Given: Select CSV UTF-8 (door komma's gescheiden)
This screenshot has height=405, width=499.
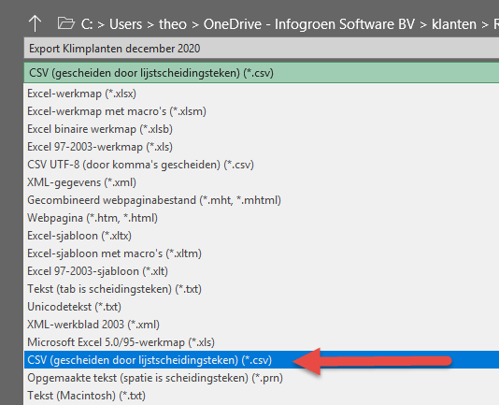Looking at the screenshot, I should tap(261, 165).
